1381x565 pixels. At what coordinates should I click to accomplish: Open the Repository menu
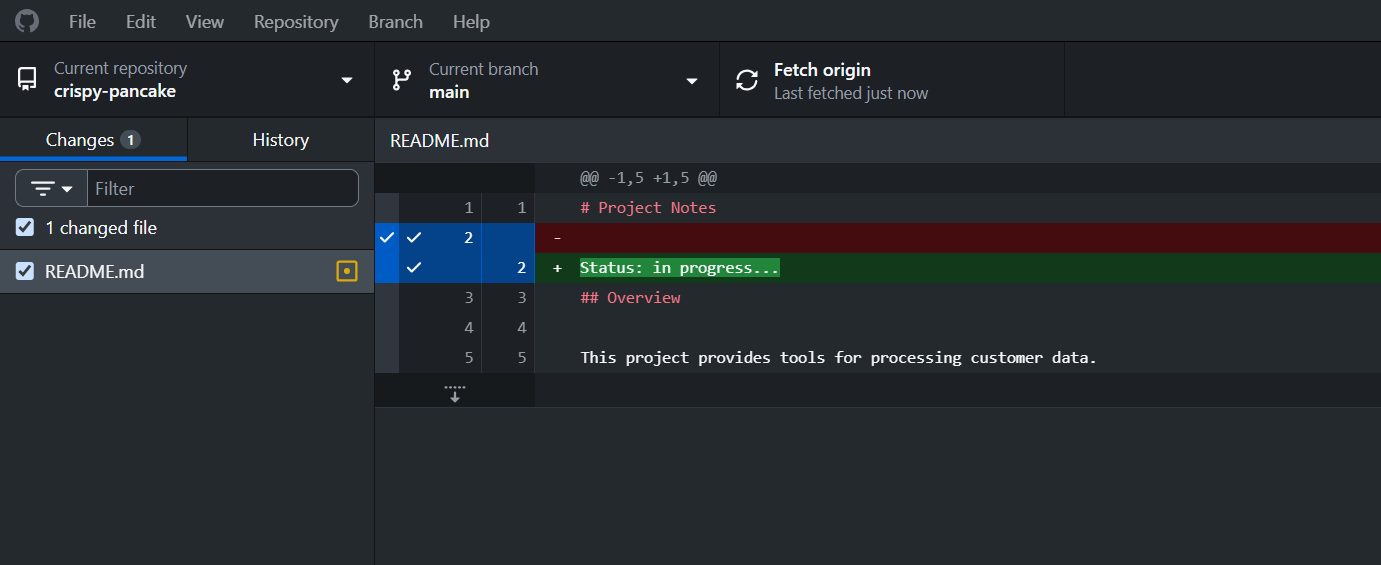point(296,21)
